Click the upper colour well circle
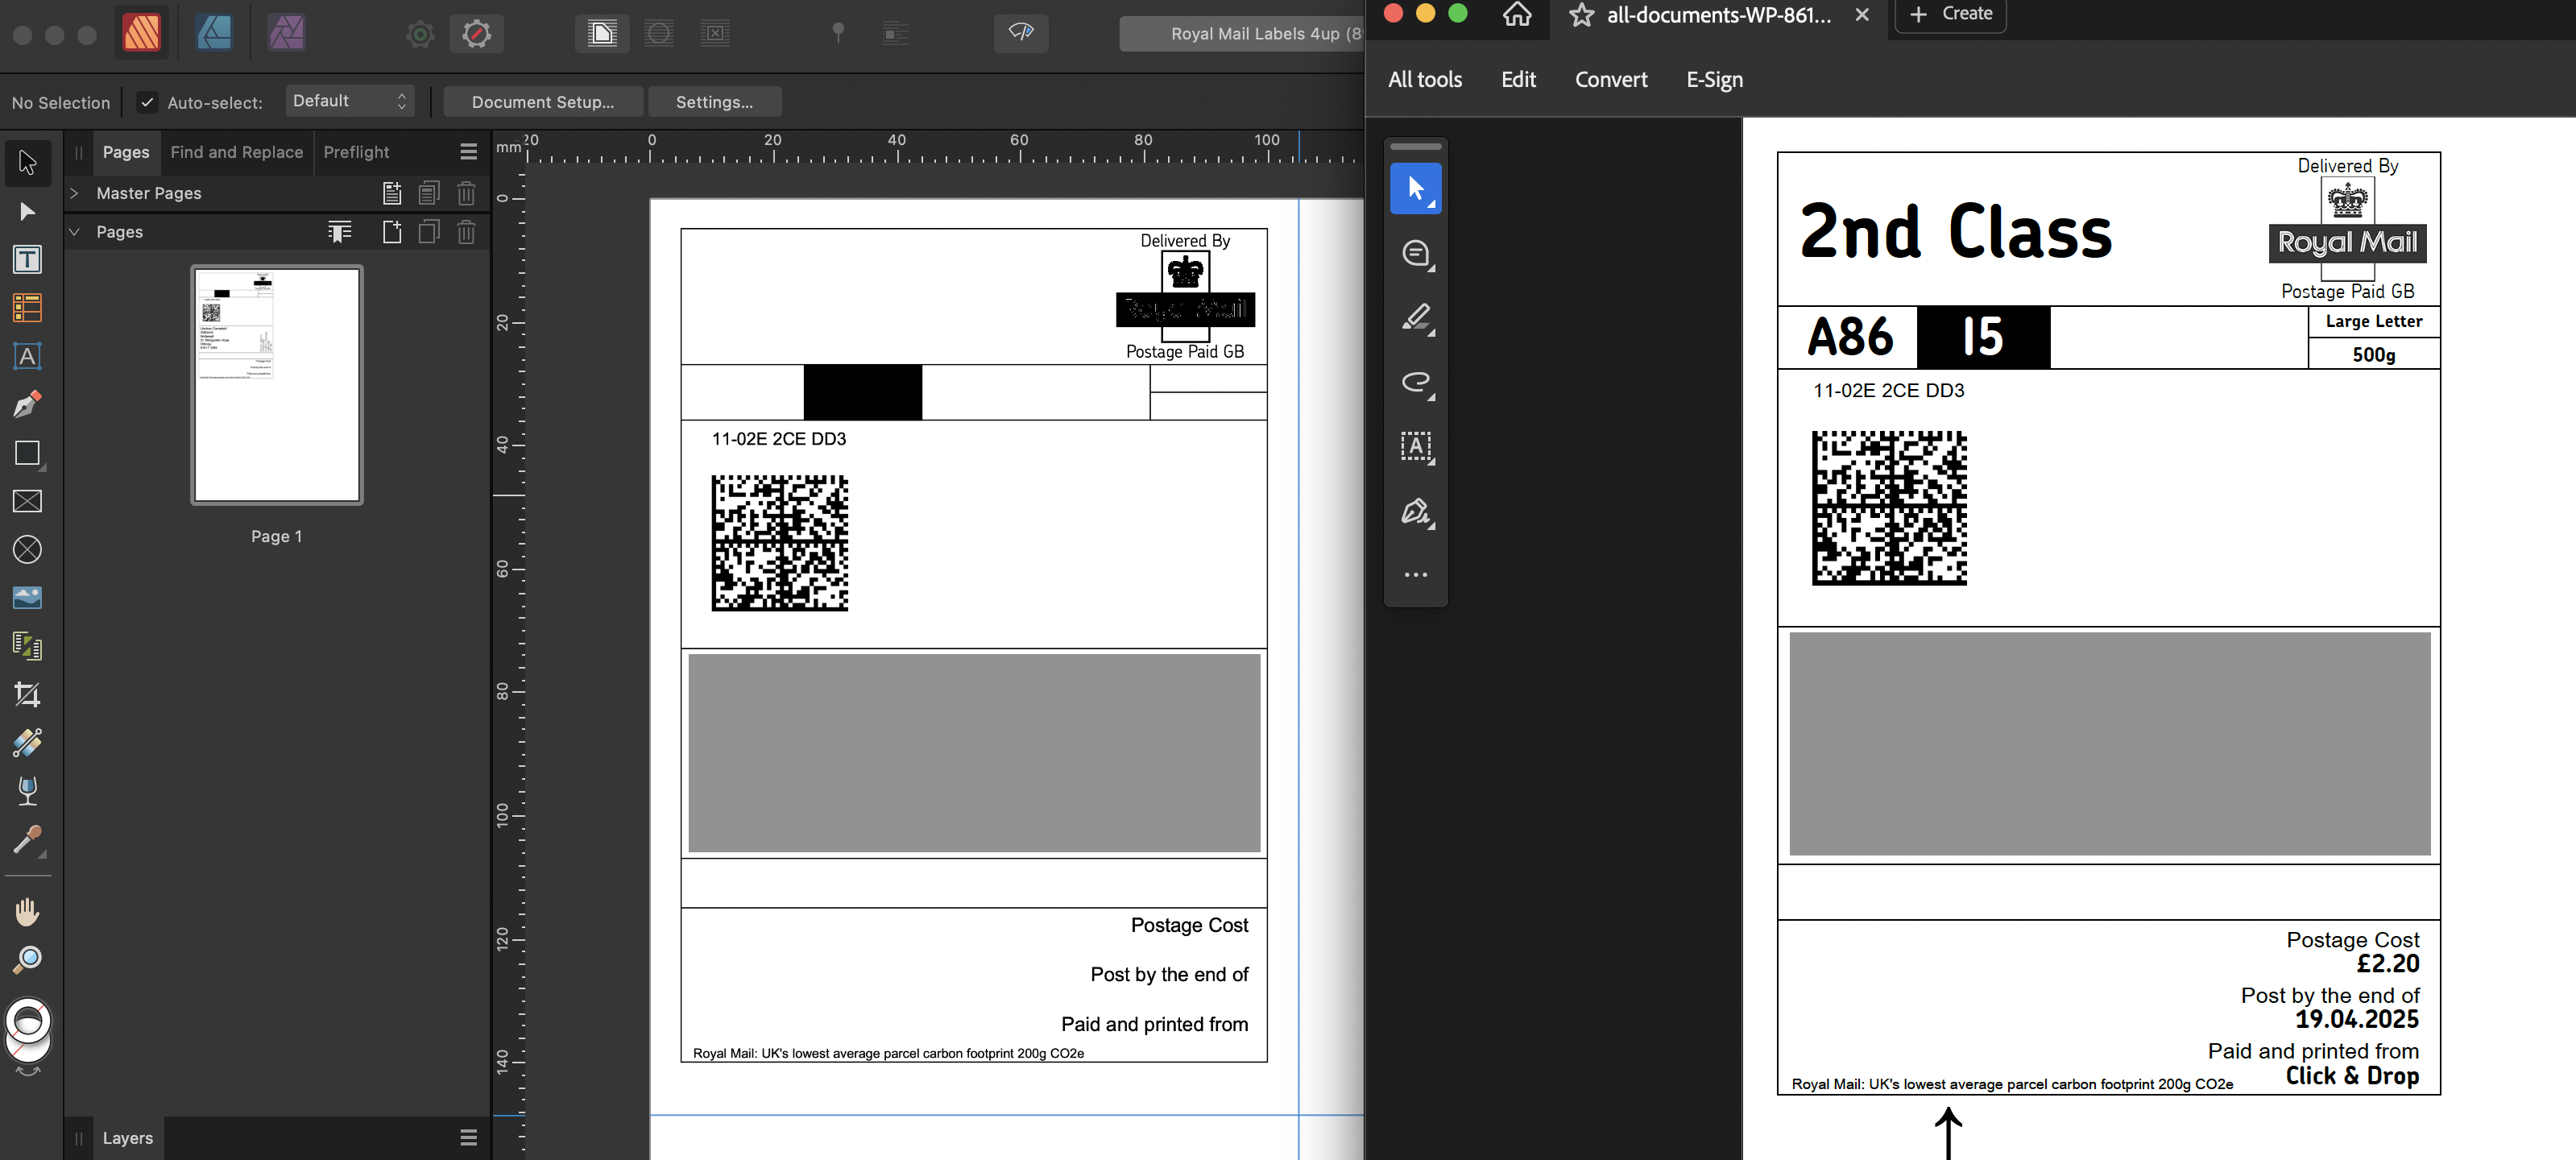 click(x=28, y=1021)
